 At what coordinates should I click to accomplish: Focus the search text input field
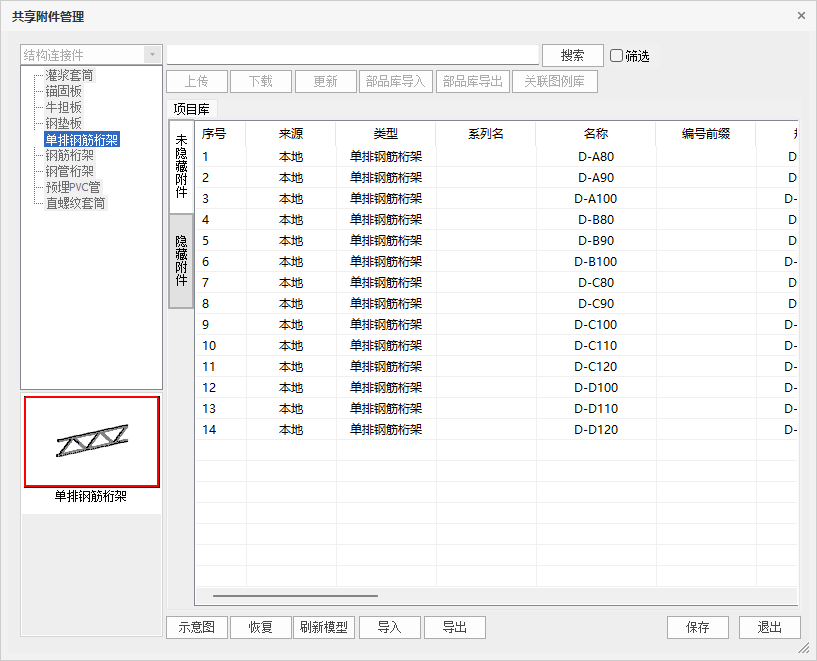coord(352,55)
